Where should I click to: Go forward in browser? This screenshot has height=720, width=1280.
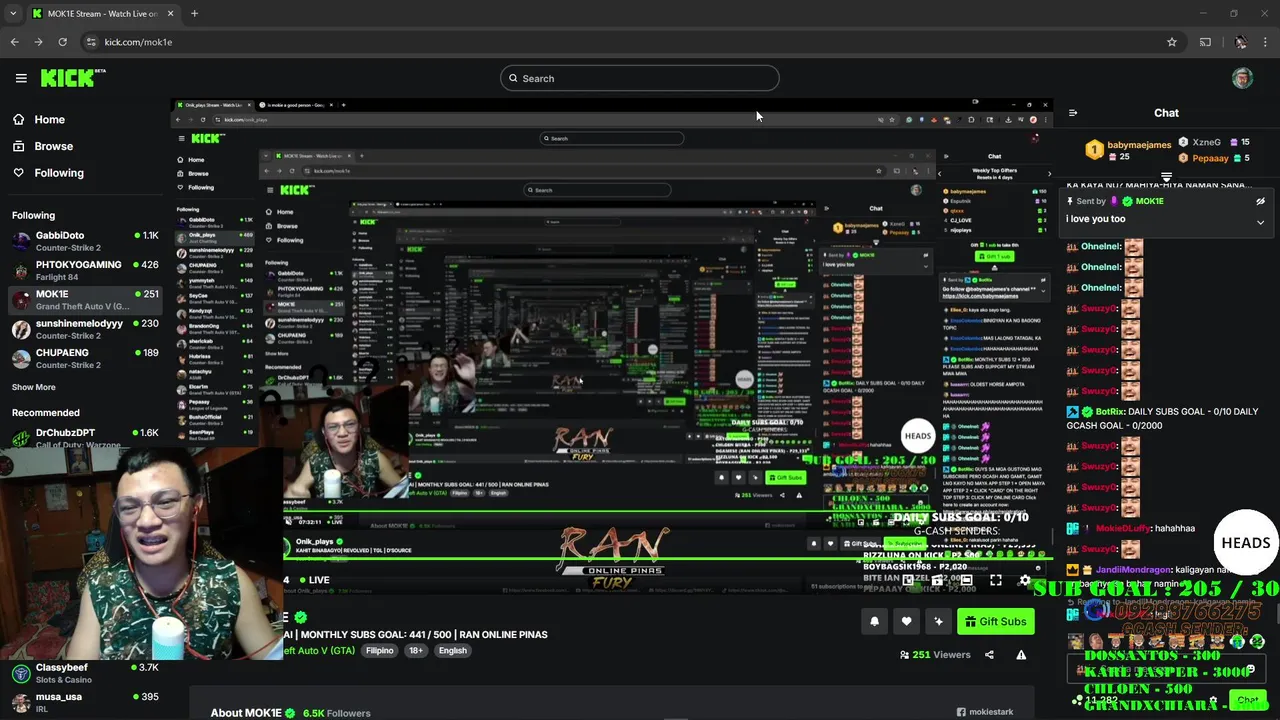click(38, 42)
